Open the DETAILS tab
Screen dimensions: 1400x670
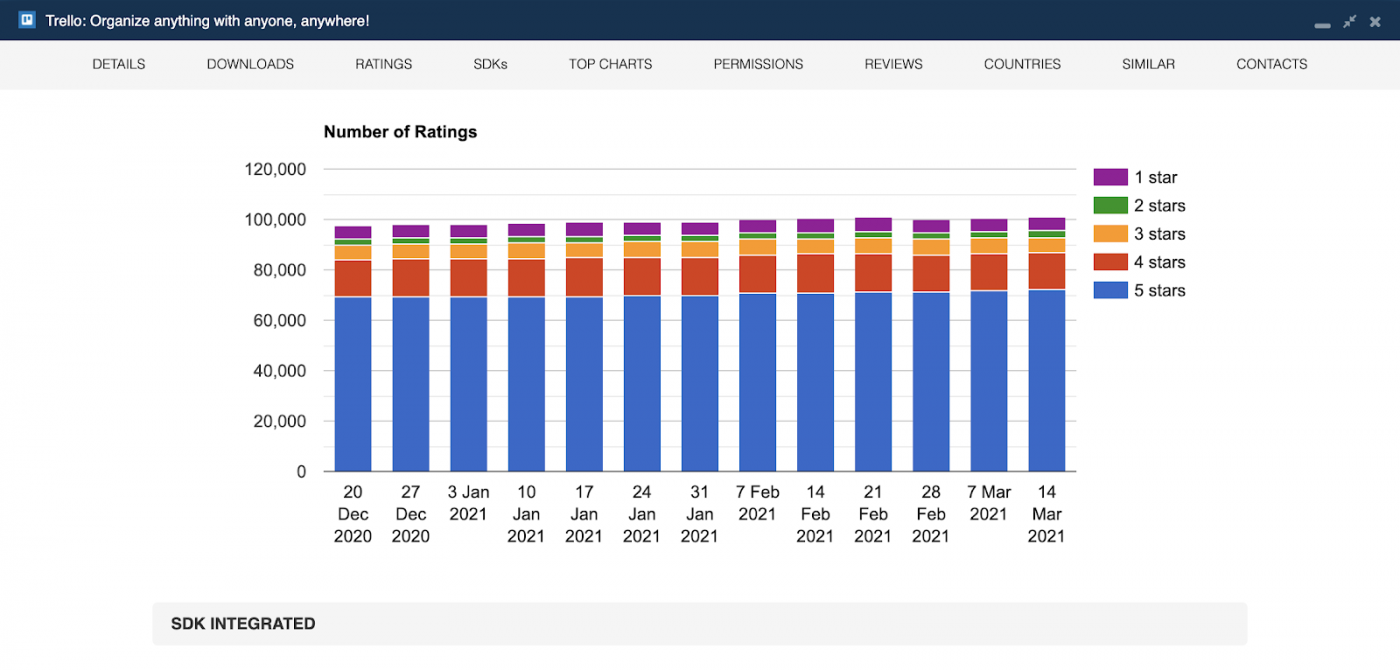[x=119, y=64]
